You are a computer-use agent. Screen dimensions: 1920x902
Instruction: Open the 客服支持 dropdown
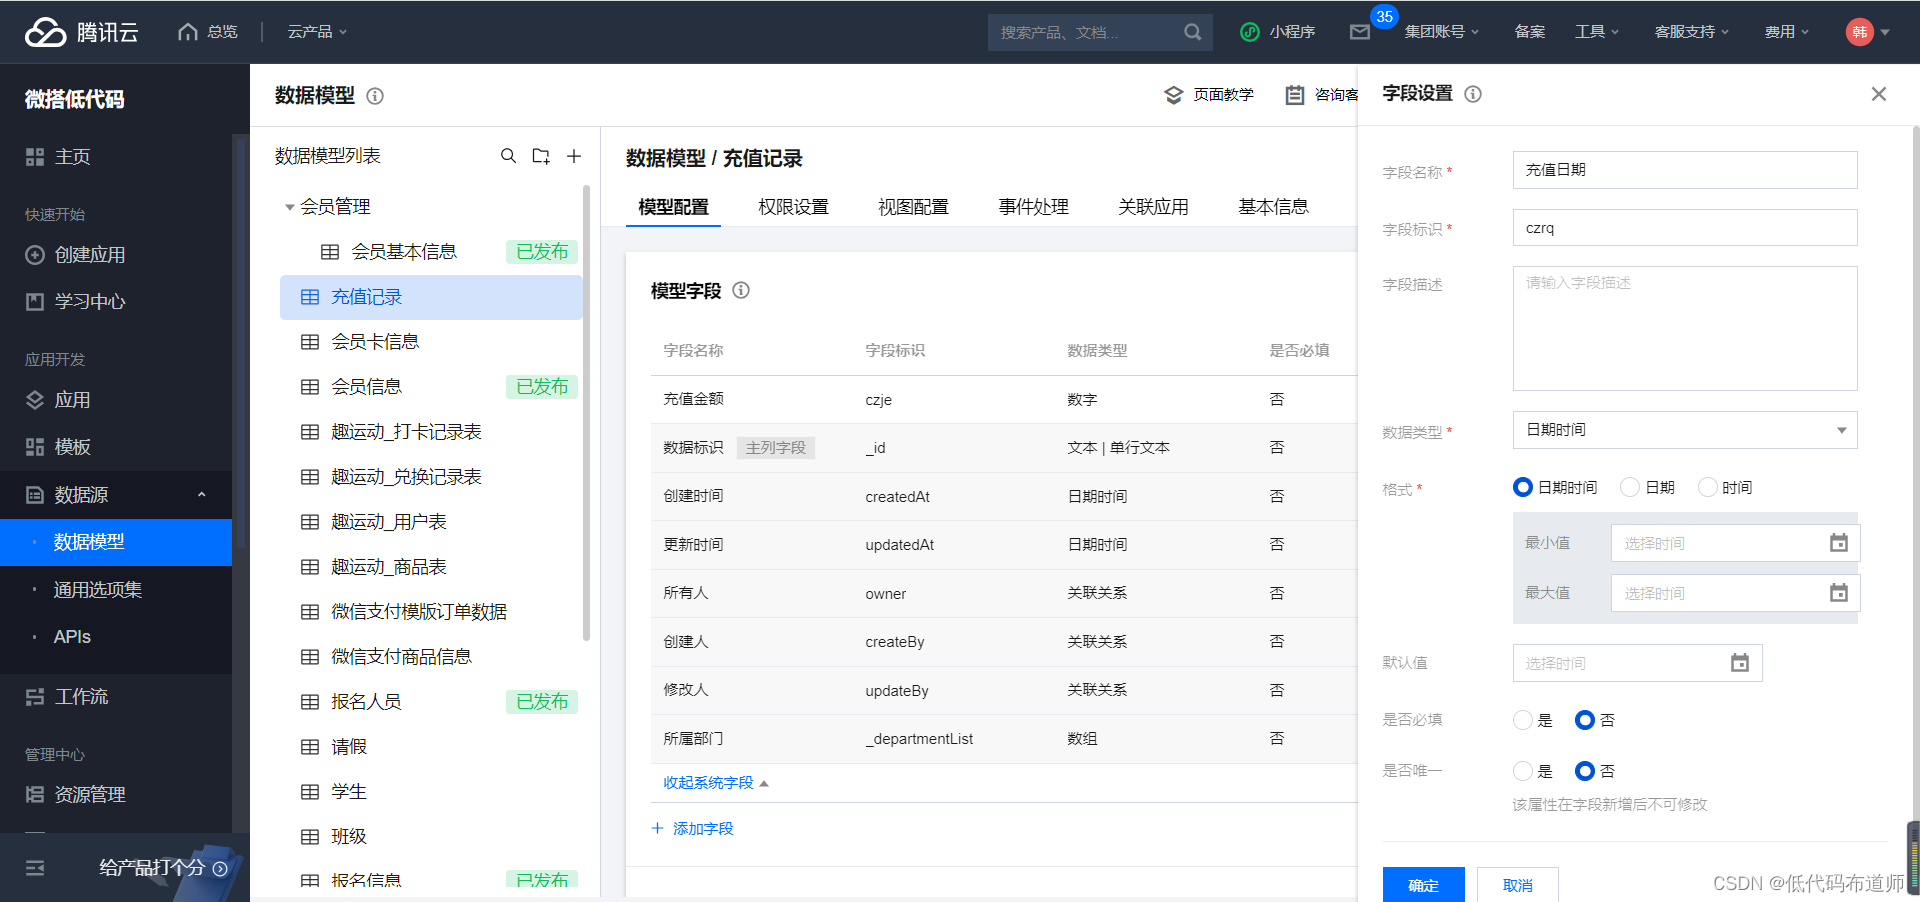(x=1691, y=32)
